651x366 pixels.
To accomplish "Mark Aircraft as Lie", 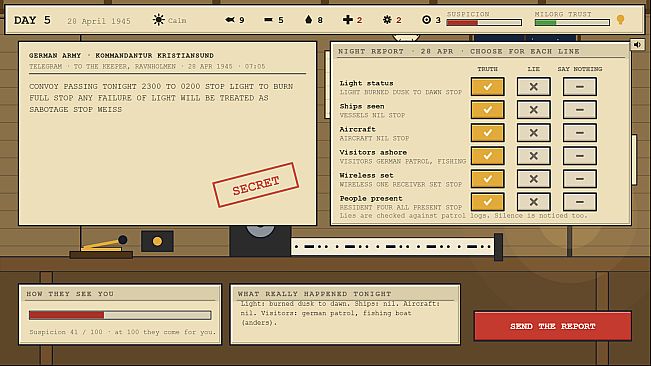I will (x=534, y=133).
